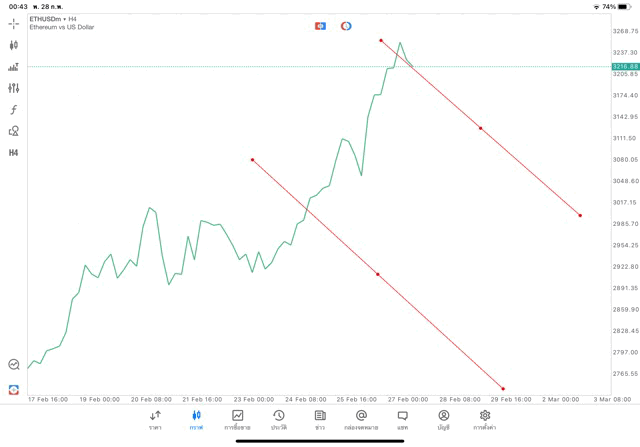Activate the crosshair cursor tool

[14, 23]
